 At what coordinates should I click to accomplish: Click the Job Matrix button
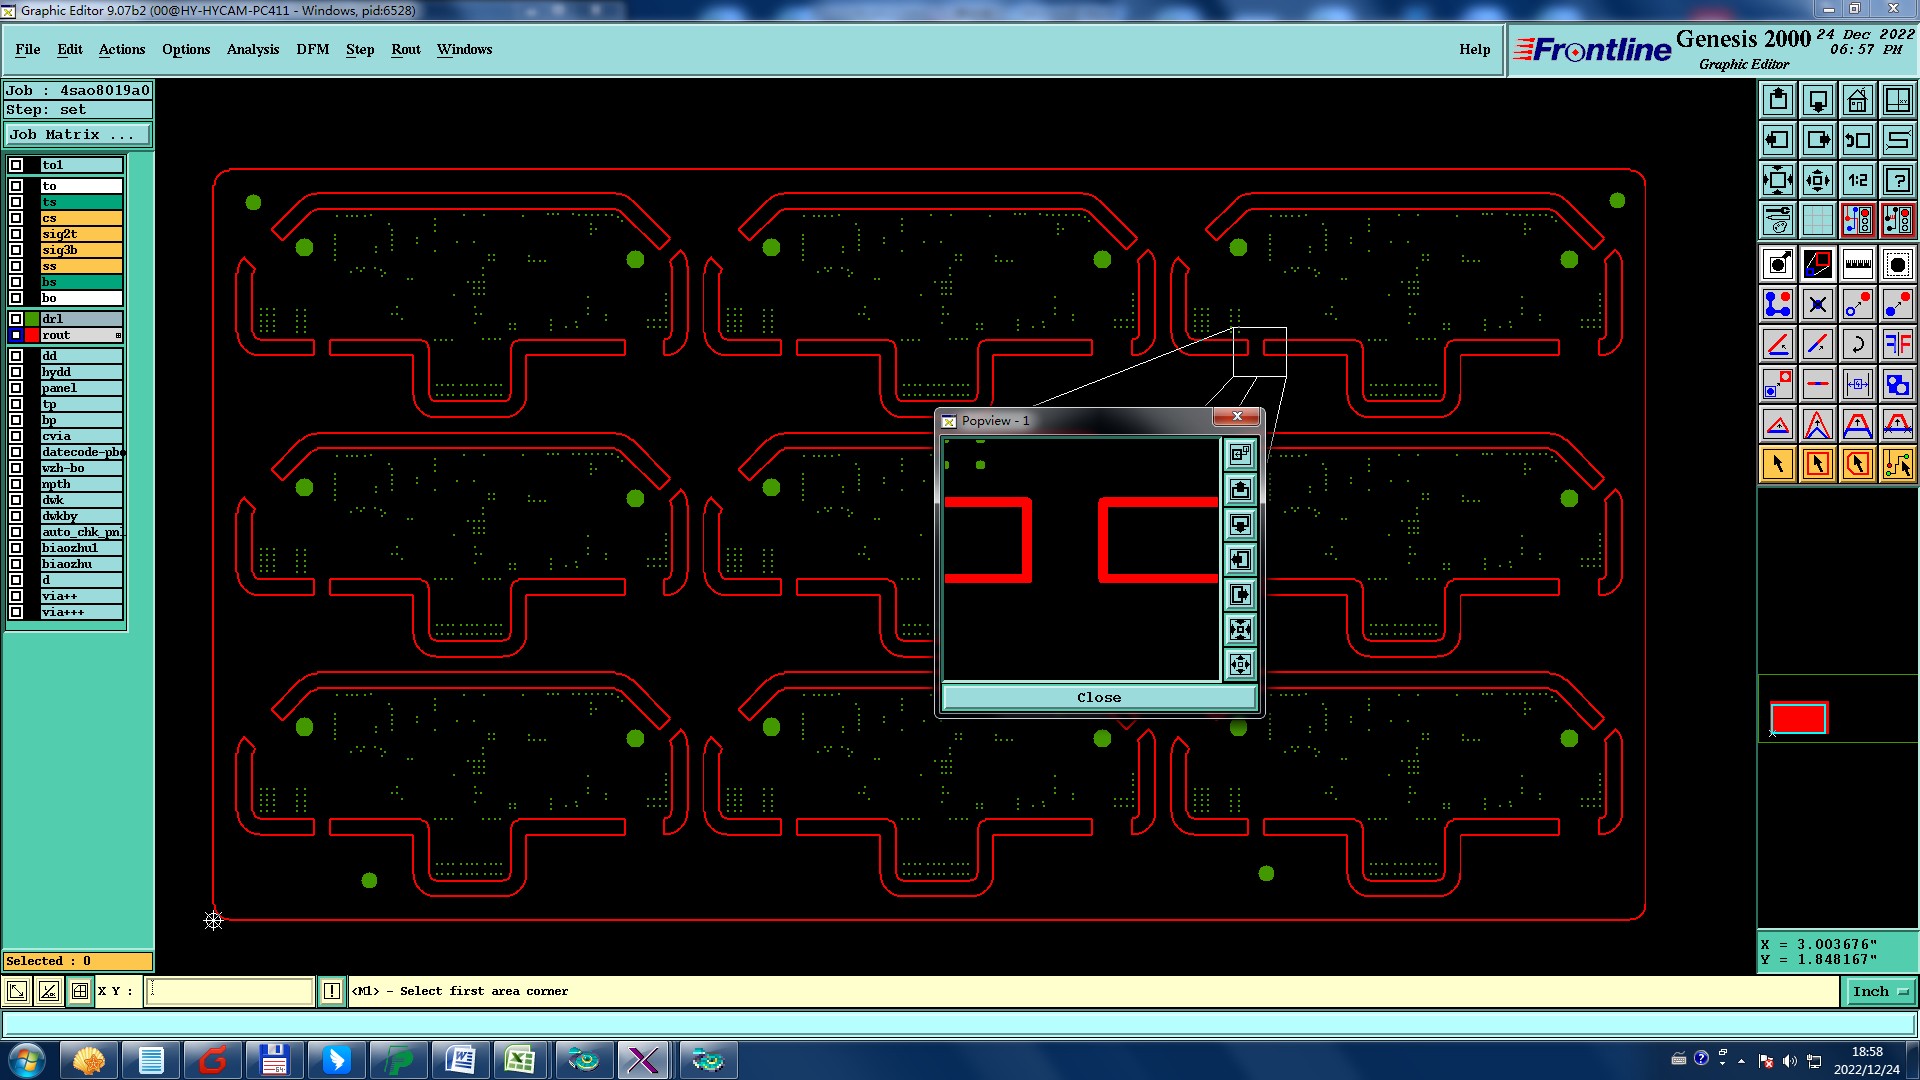[x=78, y=134]
